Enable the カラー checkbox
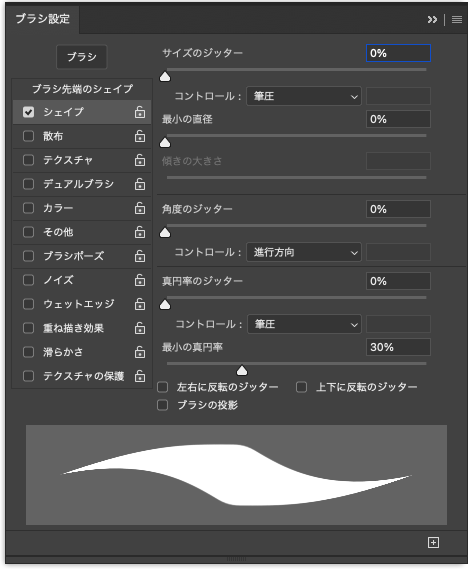 click(28, 208)
